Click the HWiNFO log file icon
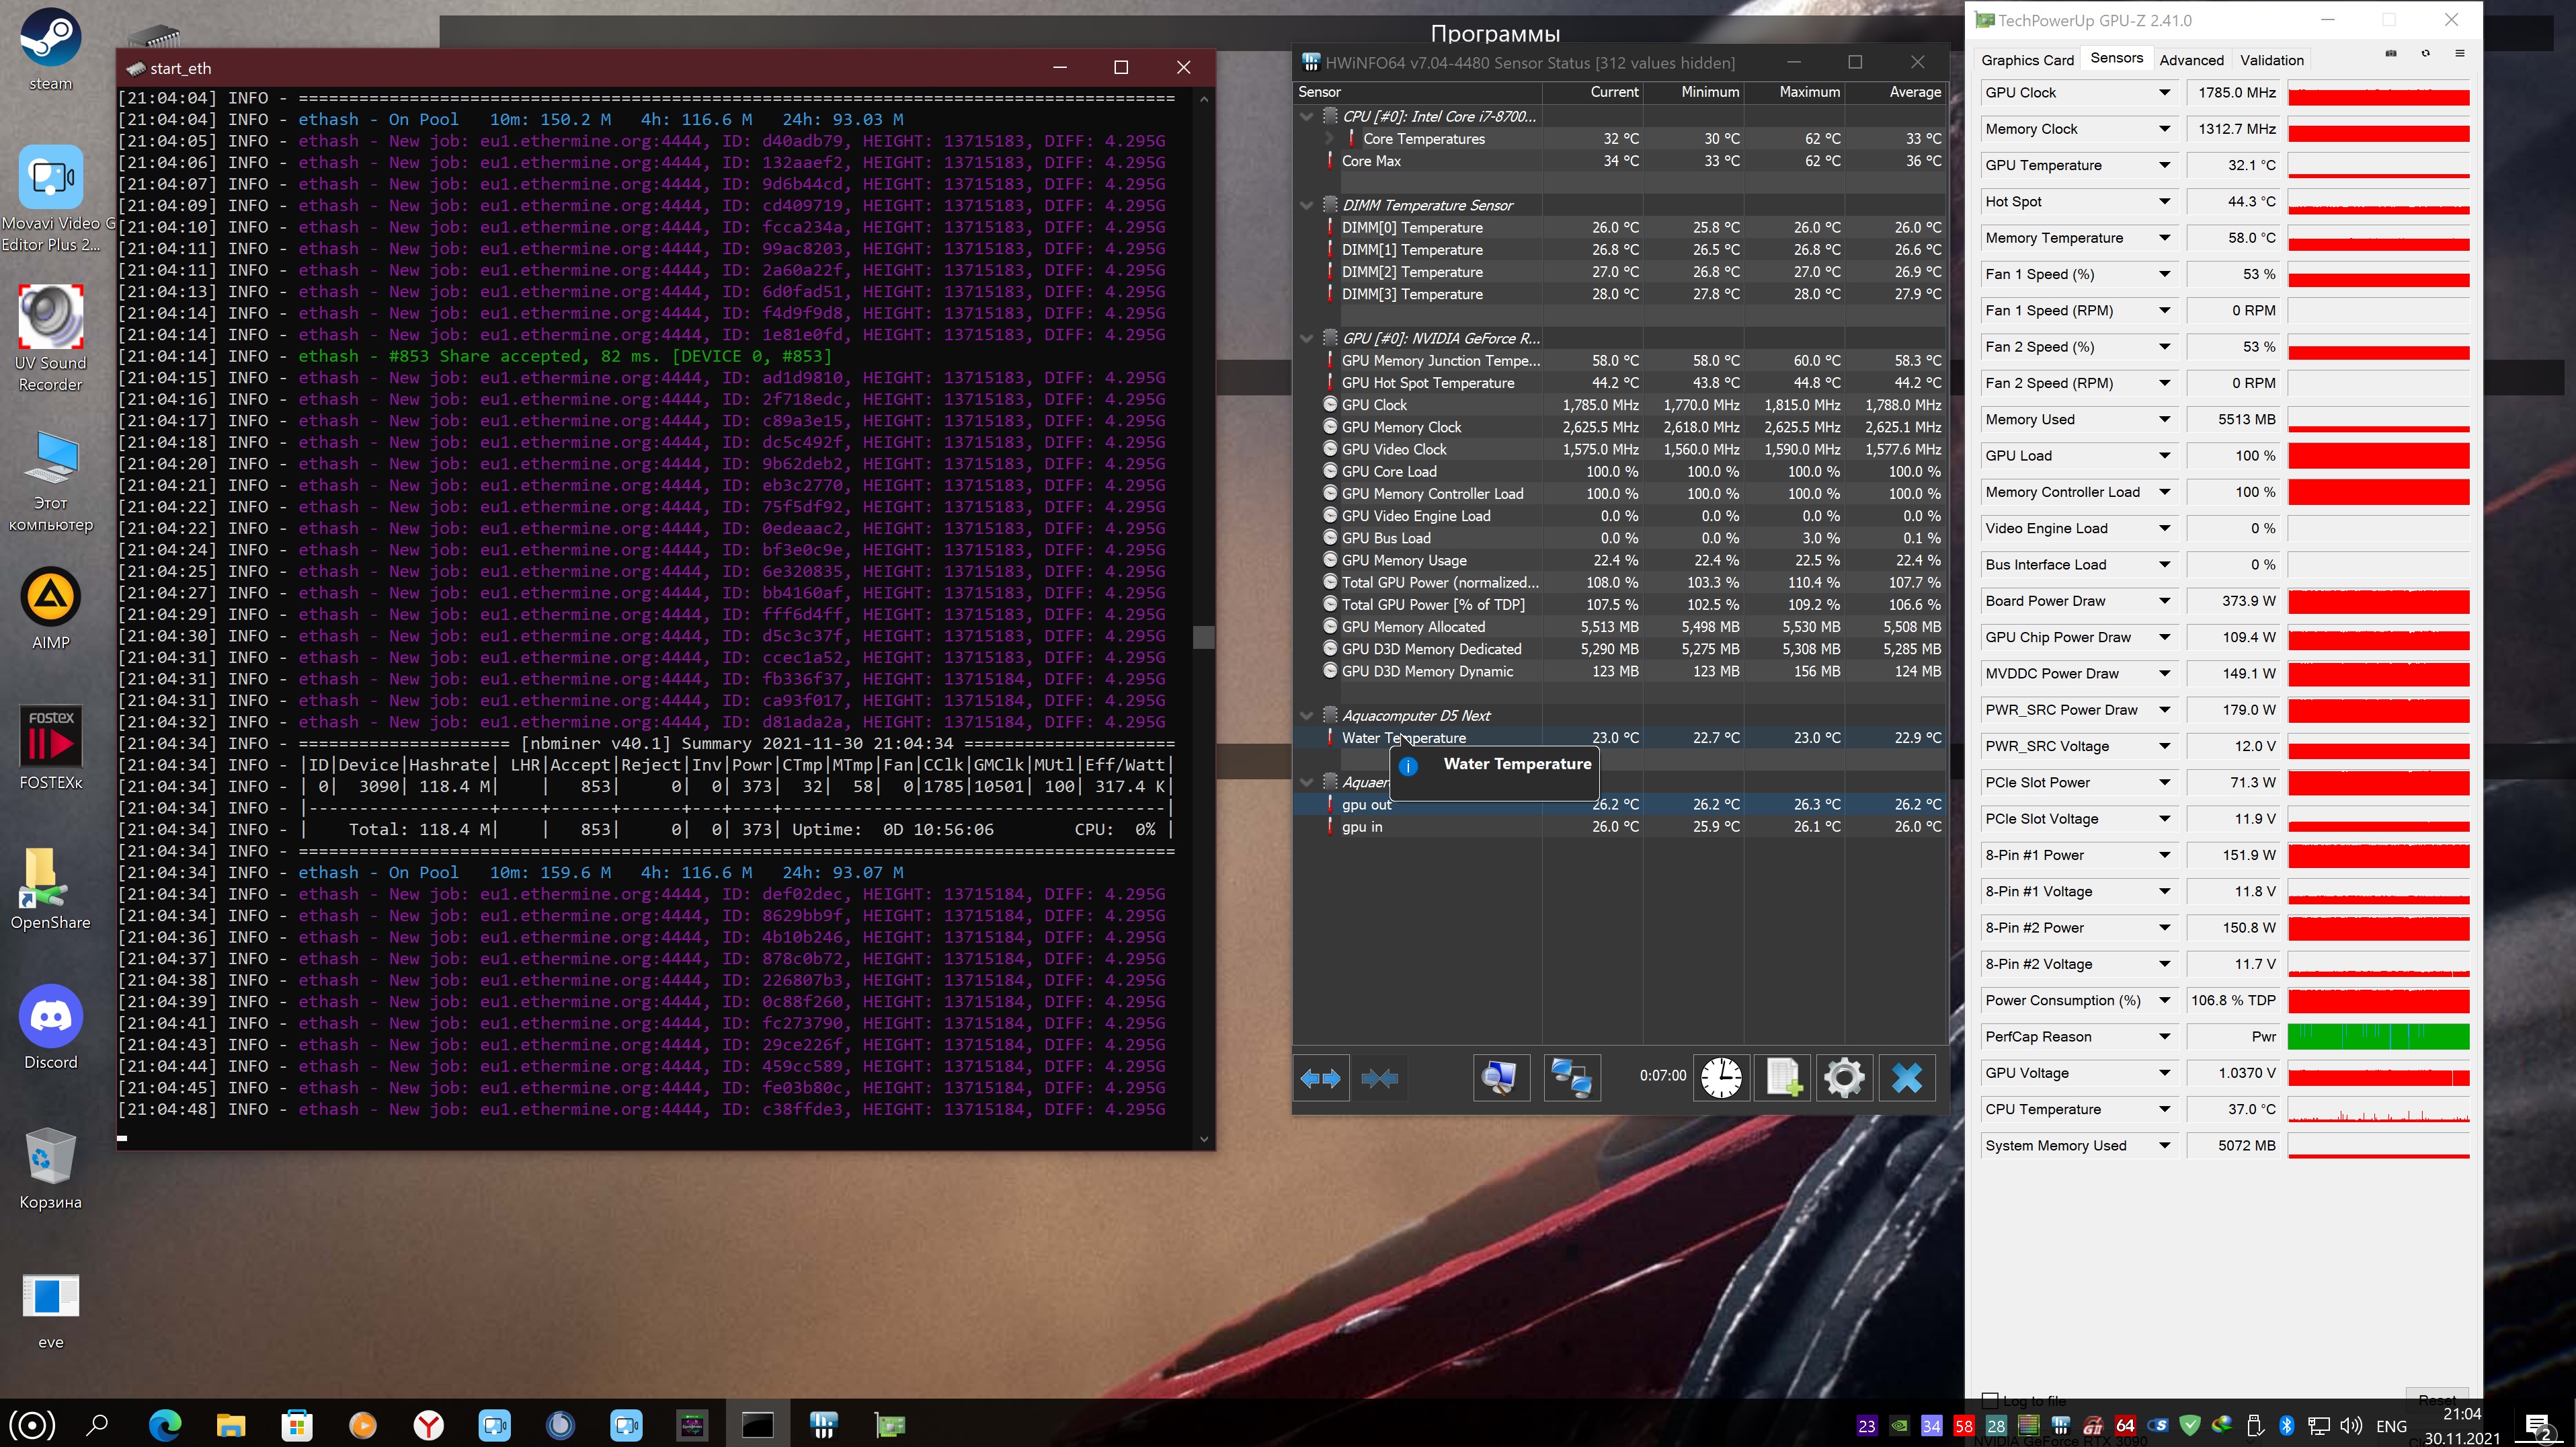The height and width of the screenshot is (1447, 2576). [1783, 1078]
